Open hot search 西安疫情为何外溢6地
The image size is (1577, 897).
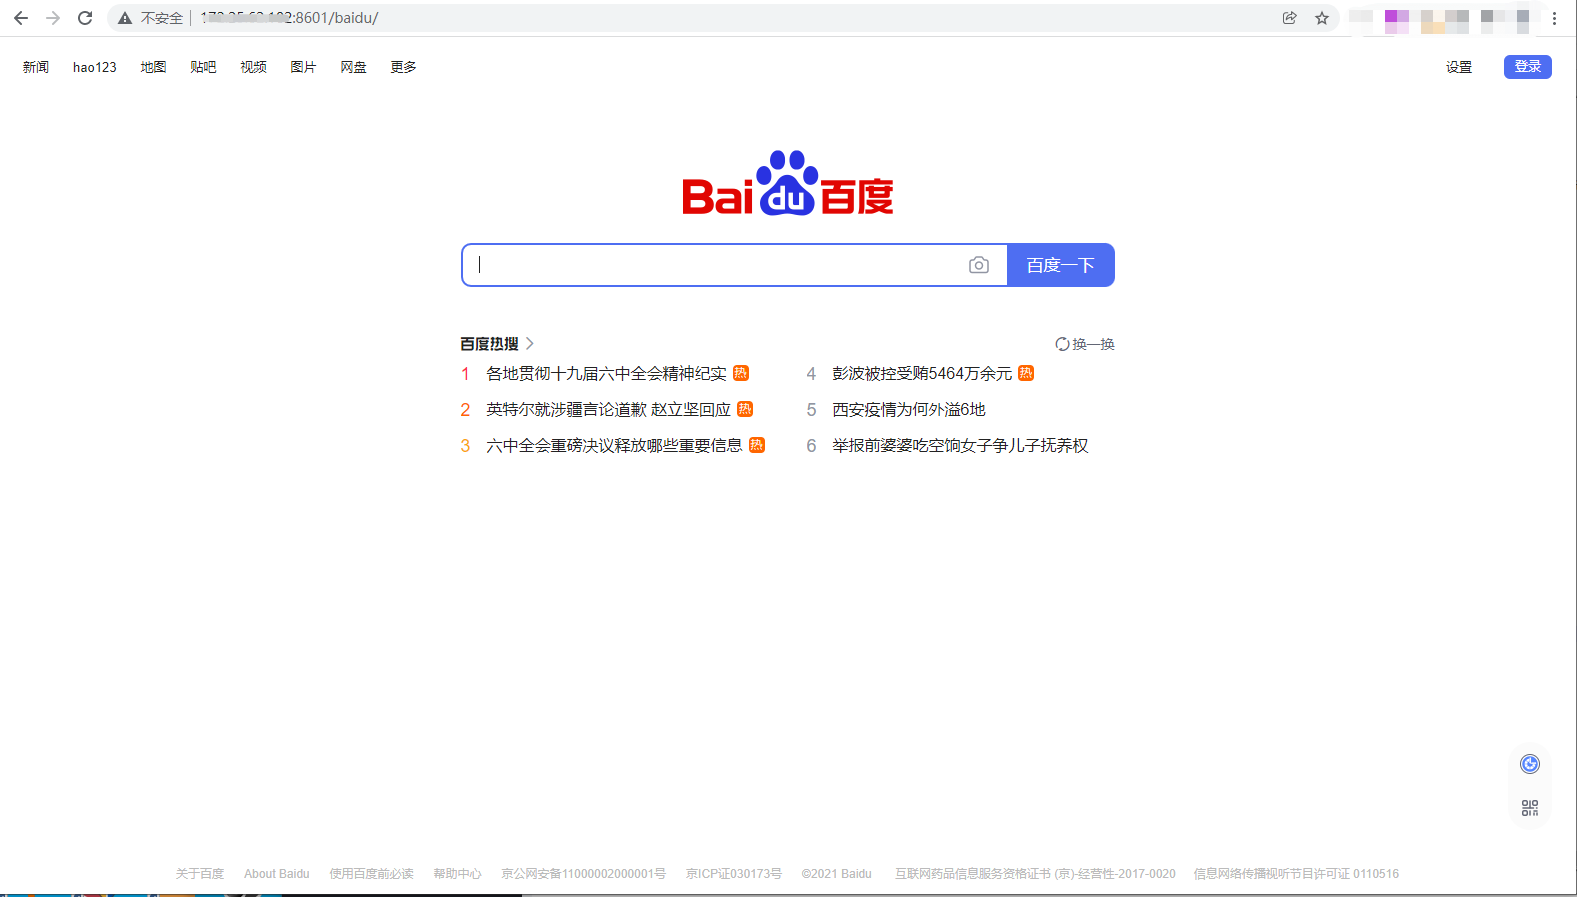[x=909, y=409]
